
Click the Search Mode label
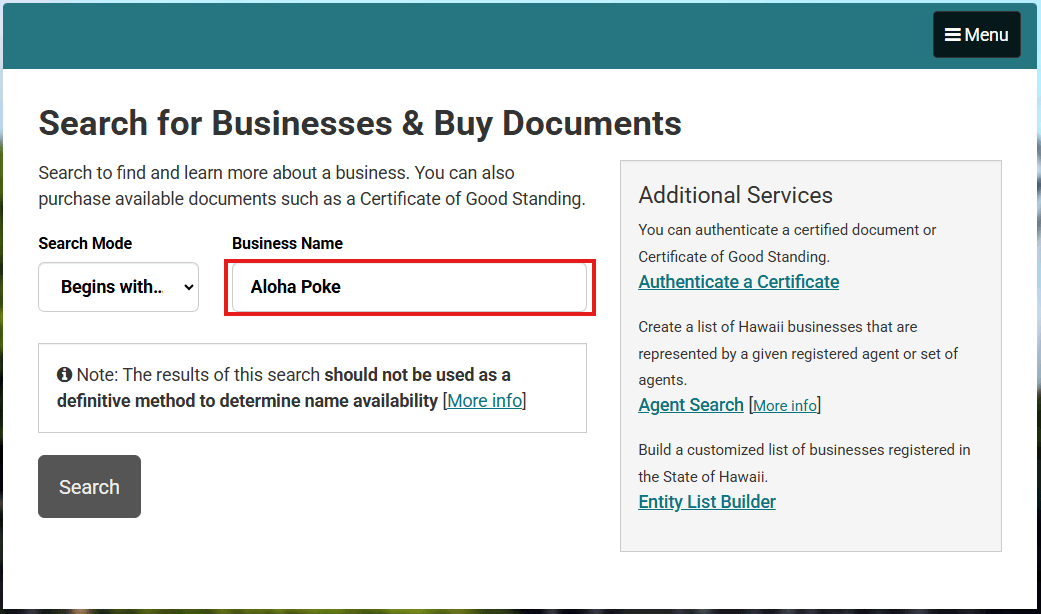pyautogui.click(x=85, y=243)
